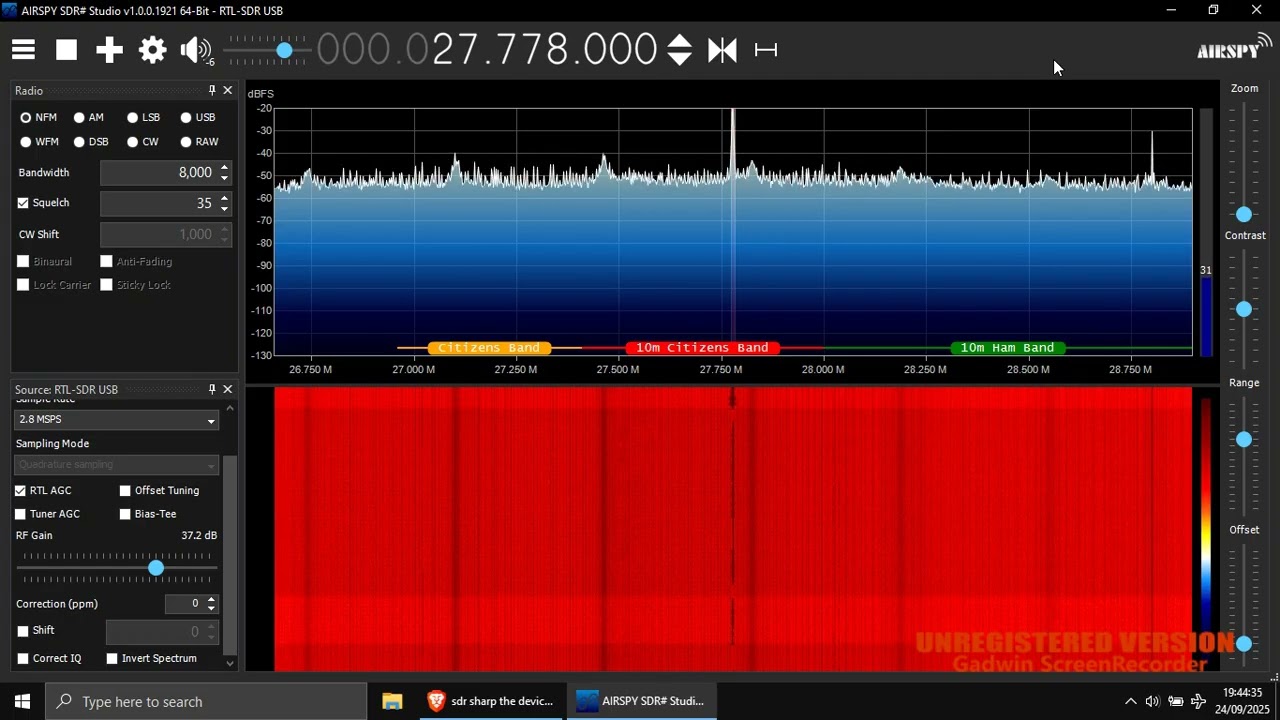
Task: Click the frequency display digits
Action: pyautogui.click(x=487, y=50)
